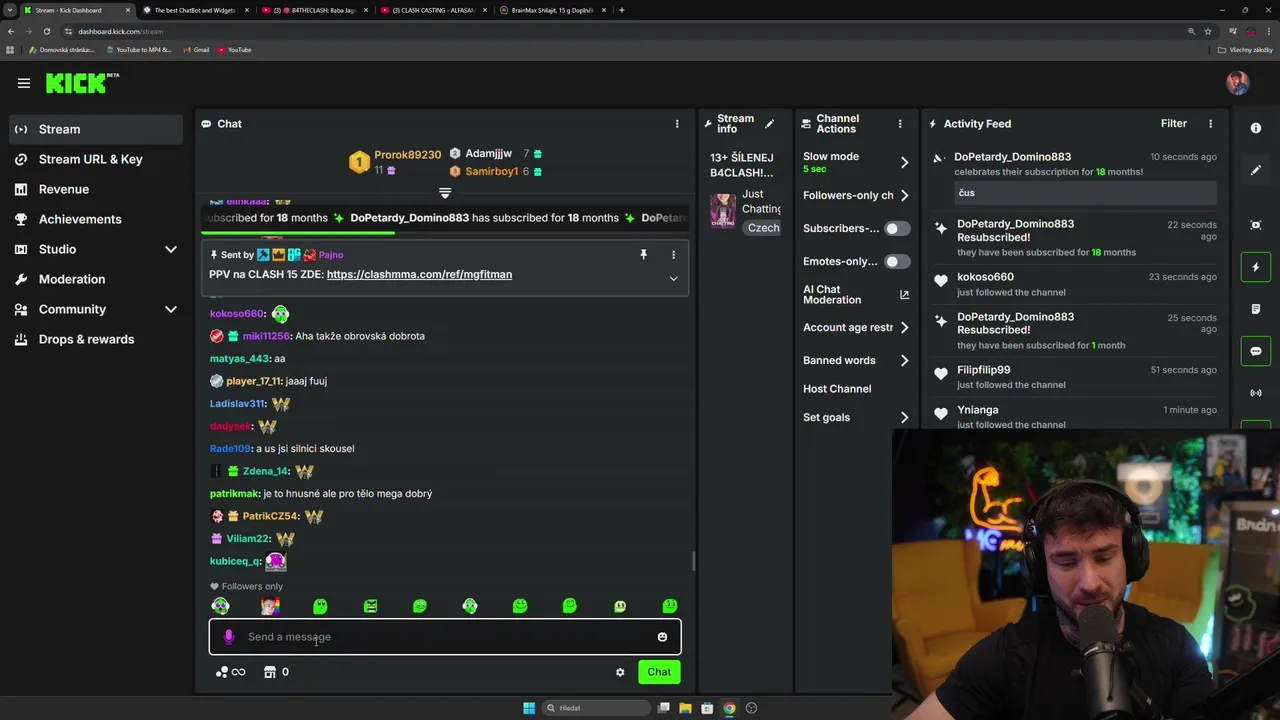Open chat settings gear icon
1280x720 pixels.
pyautogui.click(x=620, y=672)
